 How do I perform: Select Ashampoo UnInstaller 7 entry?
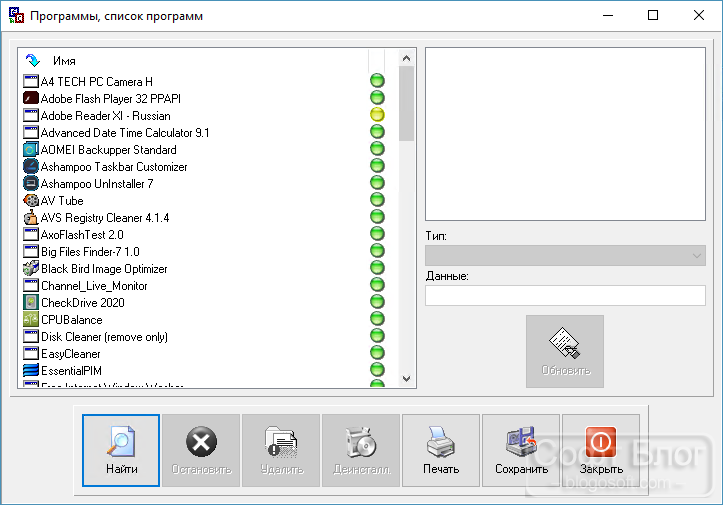pyautogui.click(x=97, y=184)
